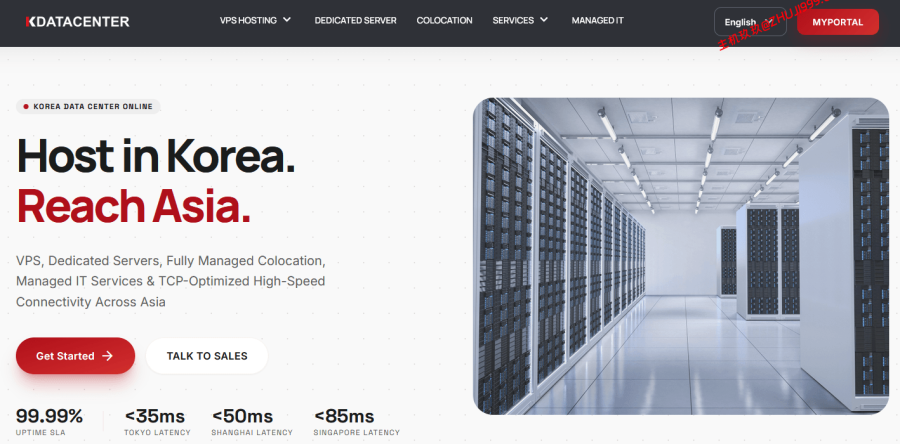Viewport: 900px width, 444px height.
Task: Click the <35ms Tokyo latency value
Action: click(154, 416)
